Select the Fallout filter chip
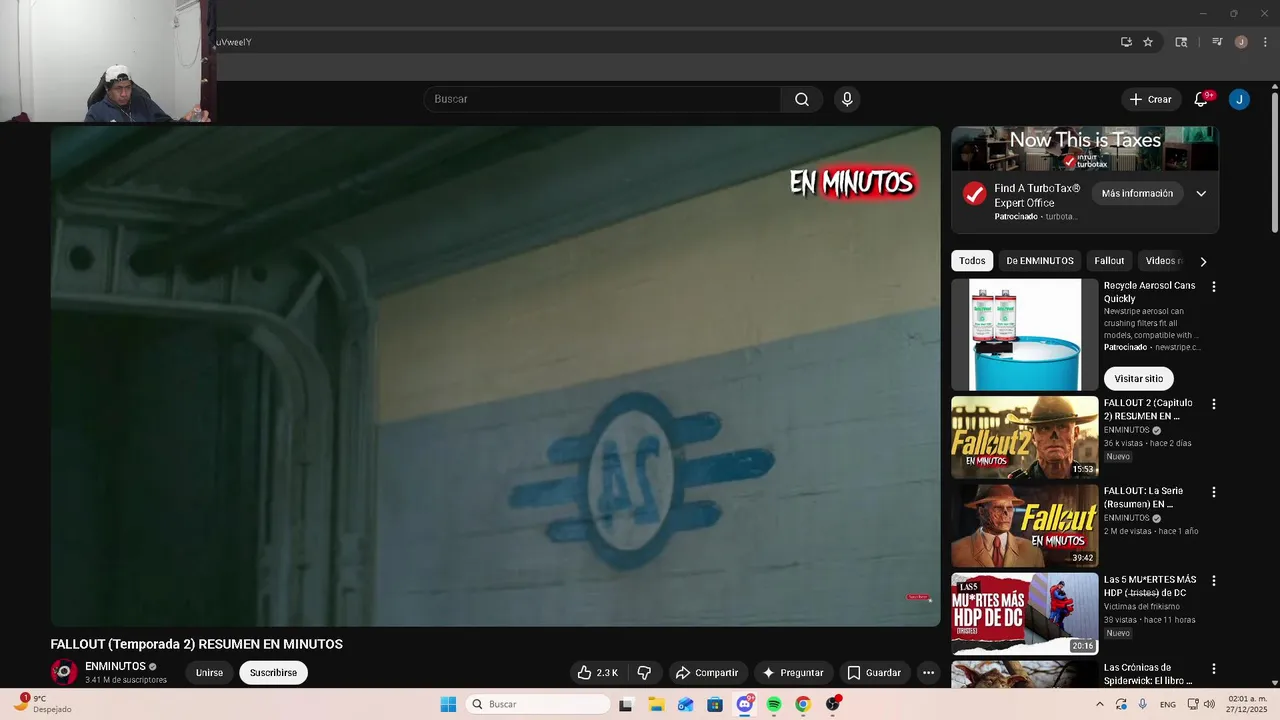The image size is (1280, 720). point(1109,261)
